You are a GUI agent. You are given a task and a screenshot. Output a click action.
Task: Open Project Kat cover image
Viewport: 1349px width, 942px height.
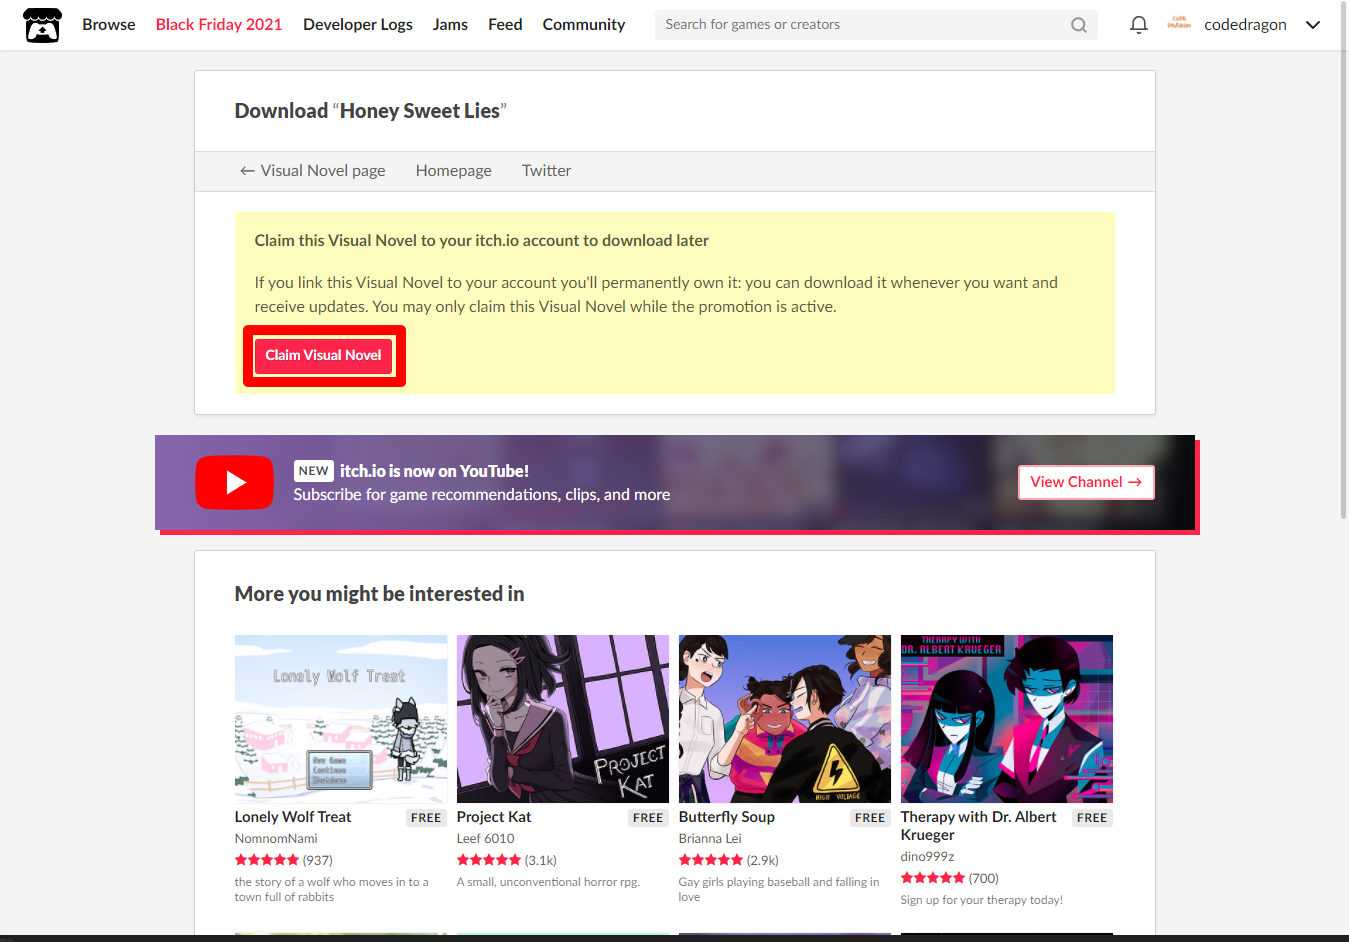563,719
